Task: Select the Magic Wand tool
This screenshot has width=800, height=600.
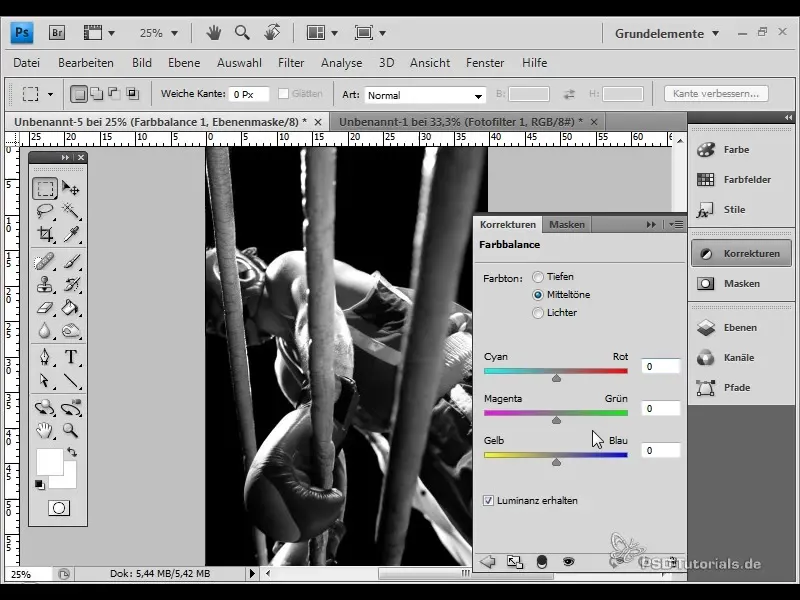Action: 71,211
